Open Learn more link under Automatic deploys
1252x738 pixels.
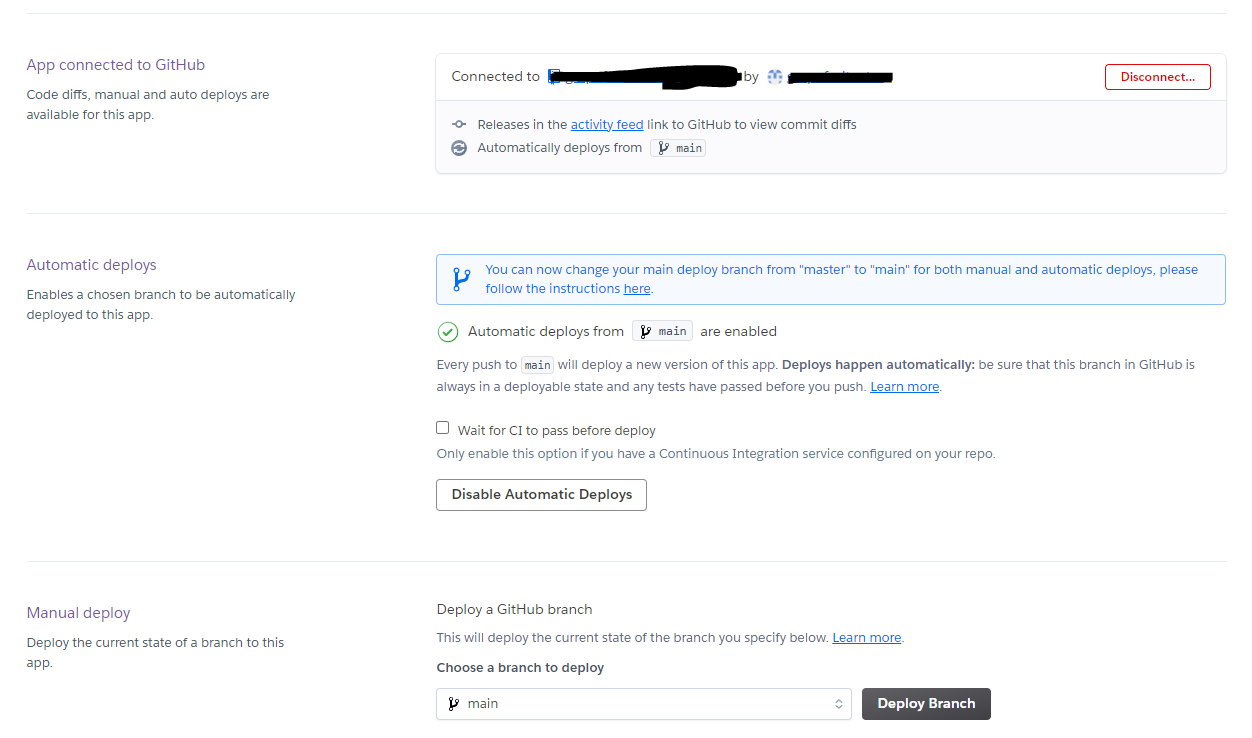click(904, 387)
